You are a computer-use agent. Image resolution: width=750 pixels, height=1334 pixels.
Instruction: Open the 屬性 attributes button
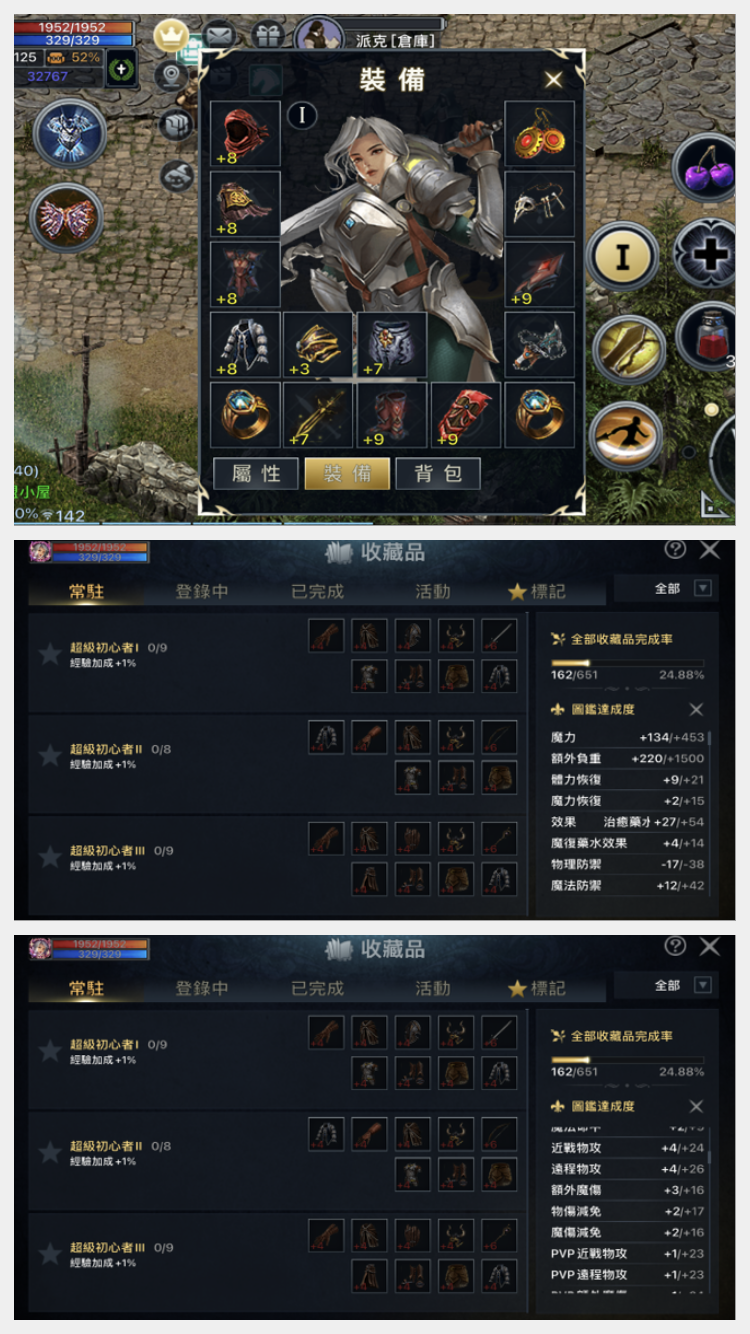[256, 474]
